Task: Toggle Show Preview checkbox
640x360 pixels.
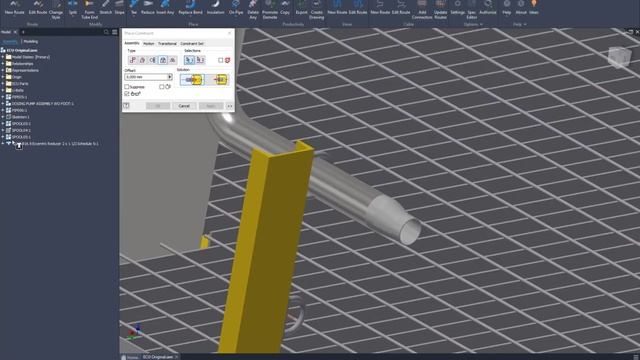Action: (127, 94)
